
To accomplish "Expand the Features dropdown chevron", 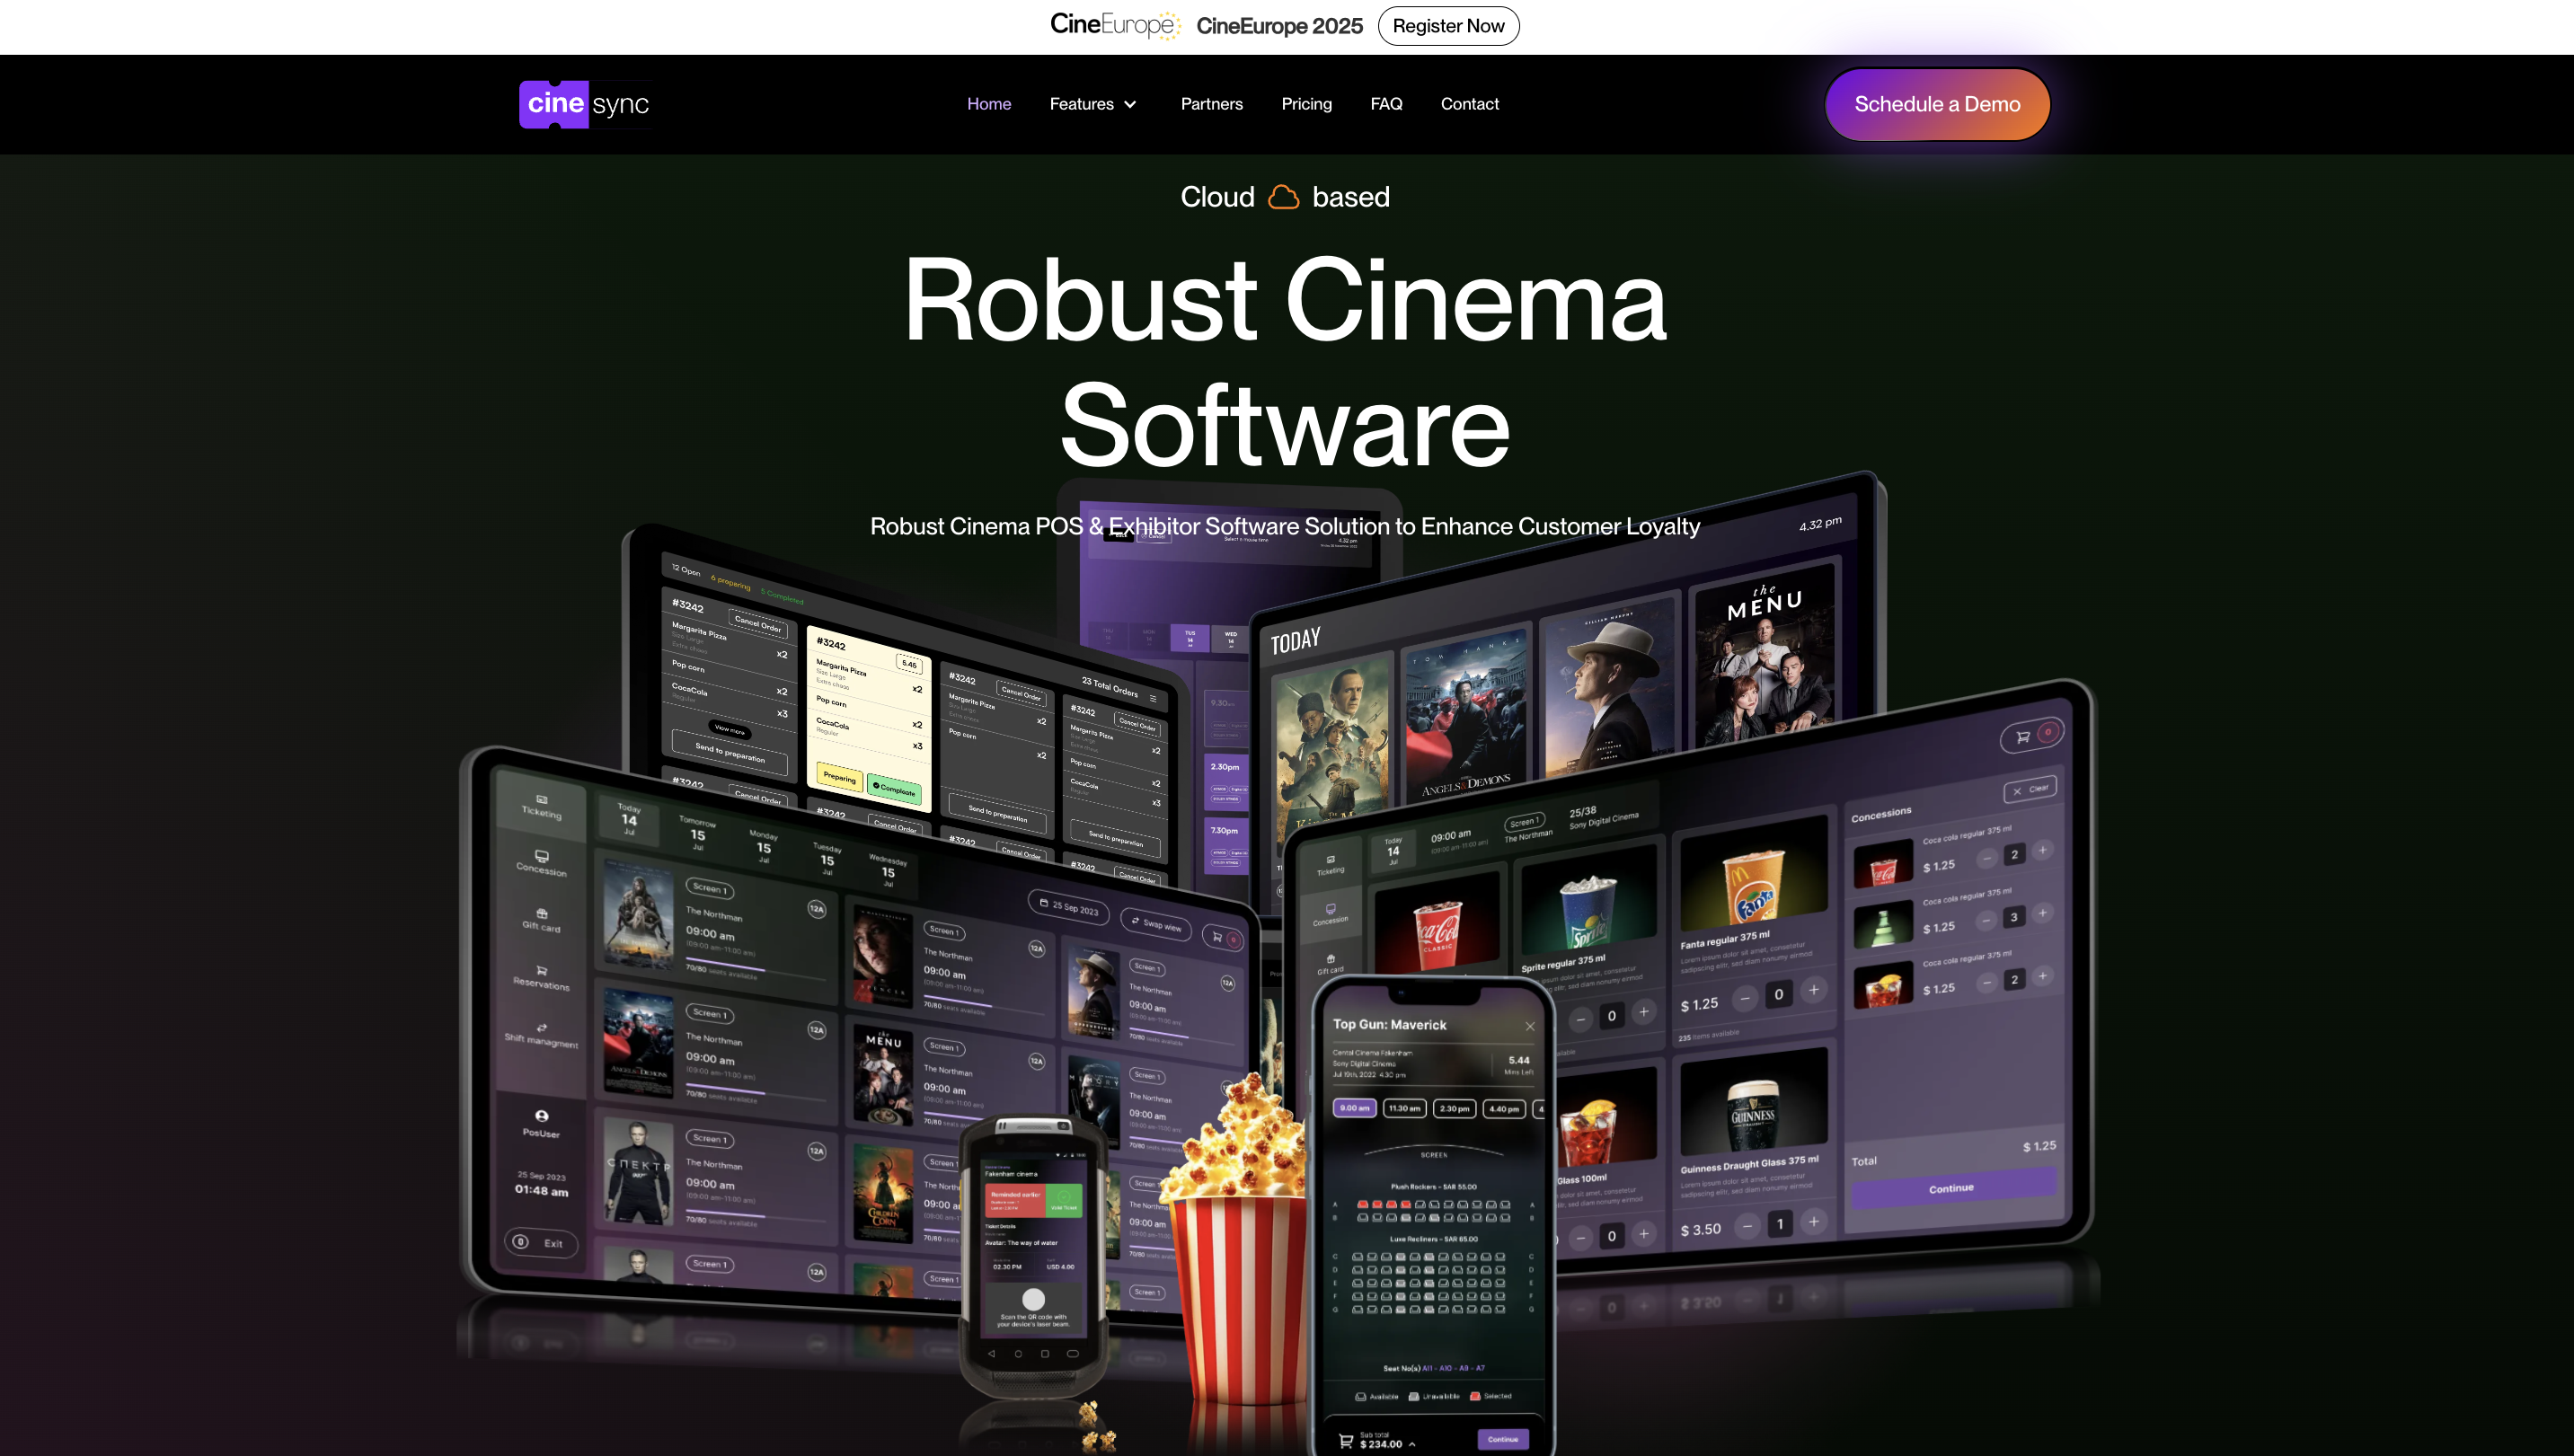I will click(x=1130, y=104).
